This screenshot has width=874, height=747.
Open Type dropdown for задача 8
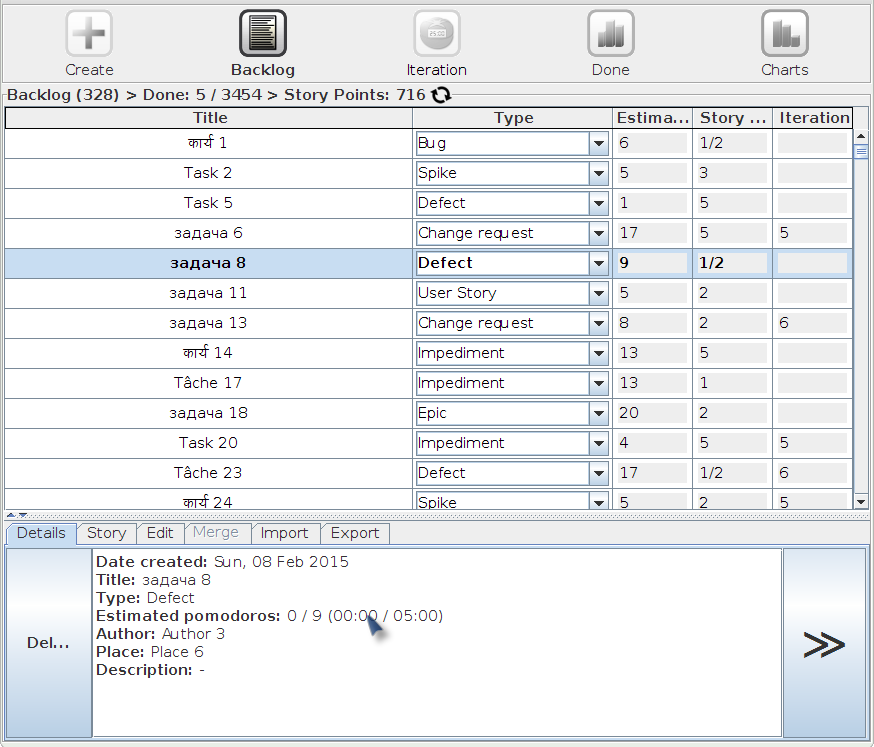[x=599, y=263]
